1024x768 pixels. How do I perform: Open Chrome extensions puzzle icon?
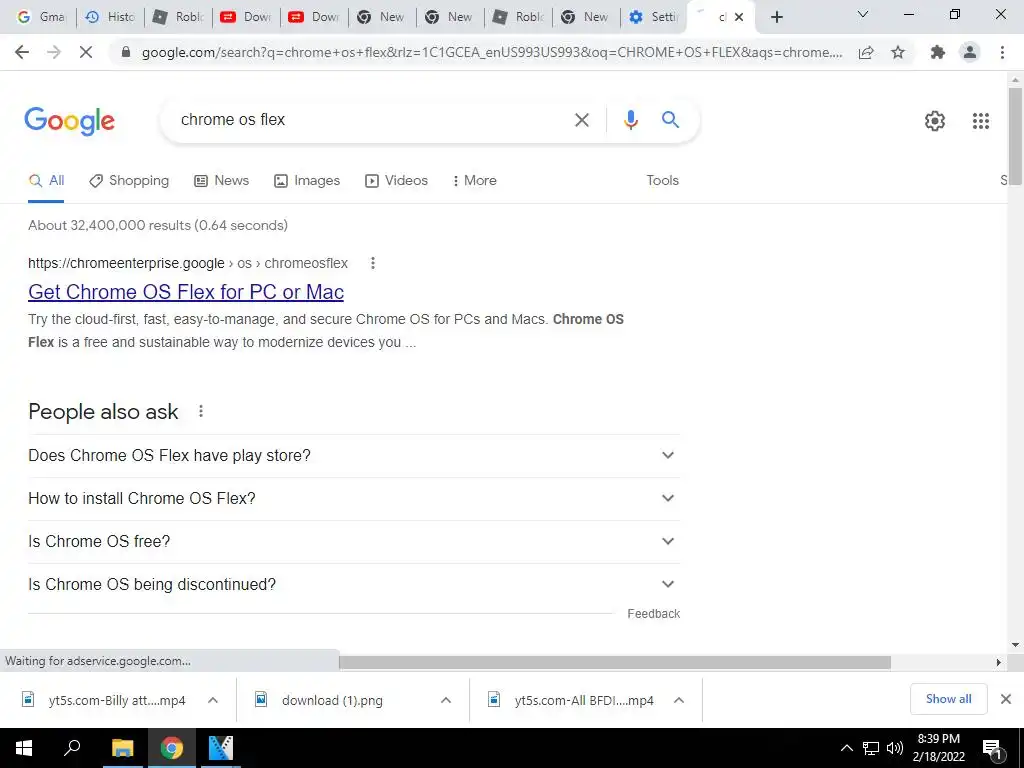point(938,52)
